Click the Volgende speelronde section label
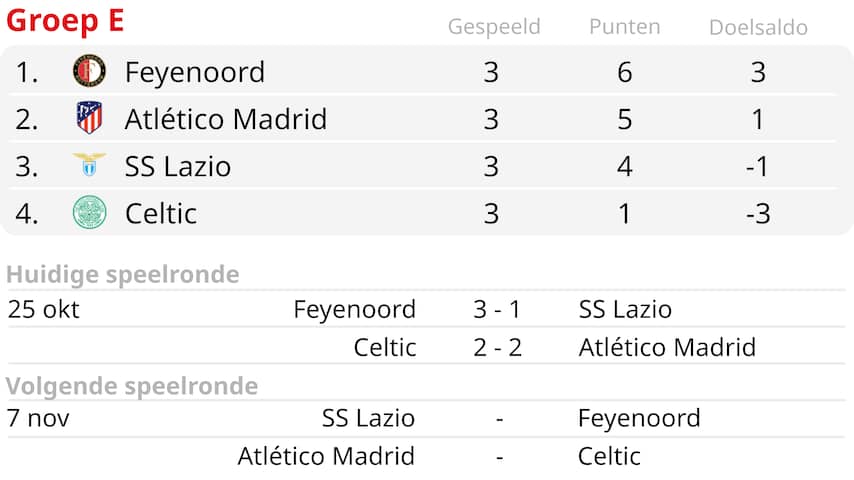854x480 pixels. pyautogui.click(x=132, y=386)
